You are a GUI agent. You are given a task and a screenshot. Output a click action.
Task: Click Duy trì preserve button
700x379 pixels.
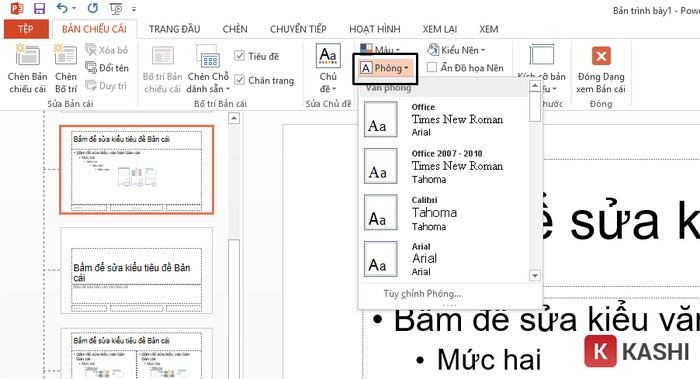(x=106, y=85)
